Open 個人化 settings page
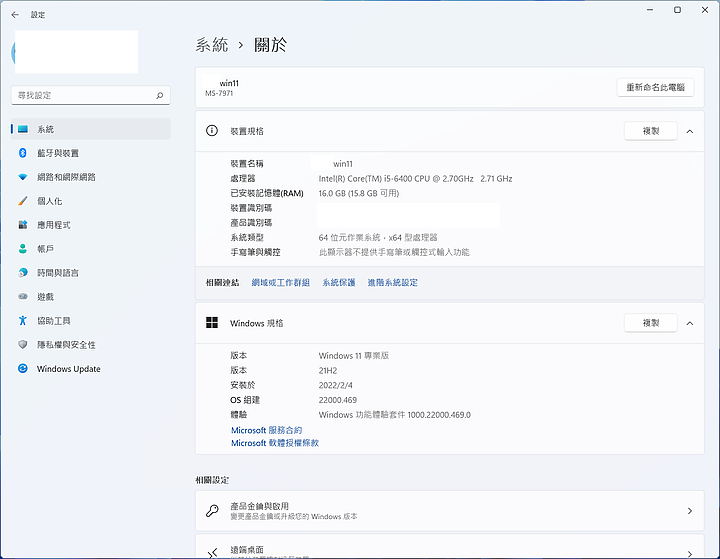The image size is (720, 559). click(x=91, y=201)
